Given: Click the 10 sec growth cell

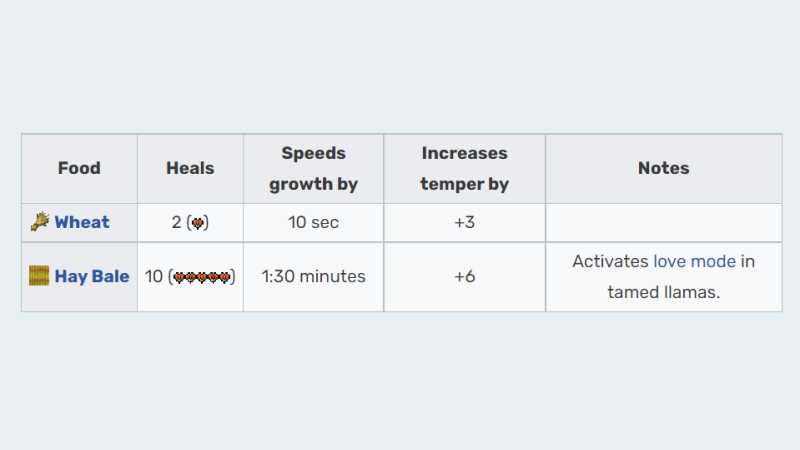Looking at the screenshot, I should (x=313, y=222).
